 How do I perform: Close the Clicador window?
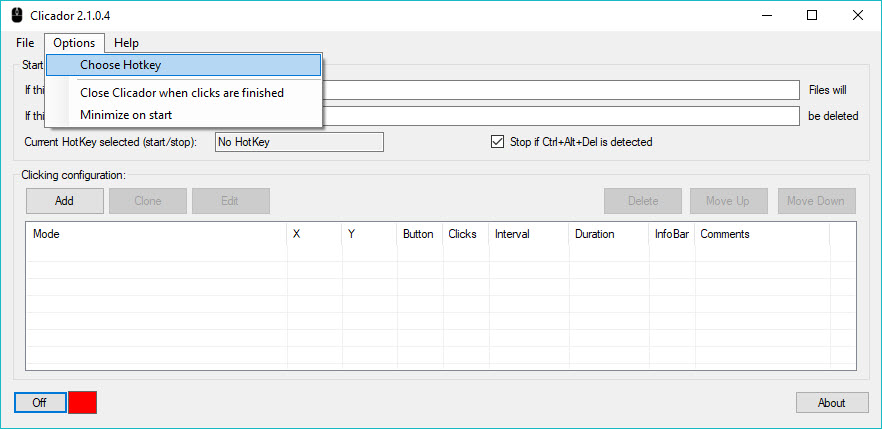coord(857,16)
